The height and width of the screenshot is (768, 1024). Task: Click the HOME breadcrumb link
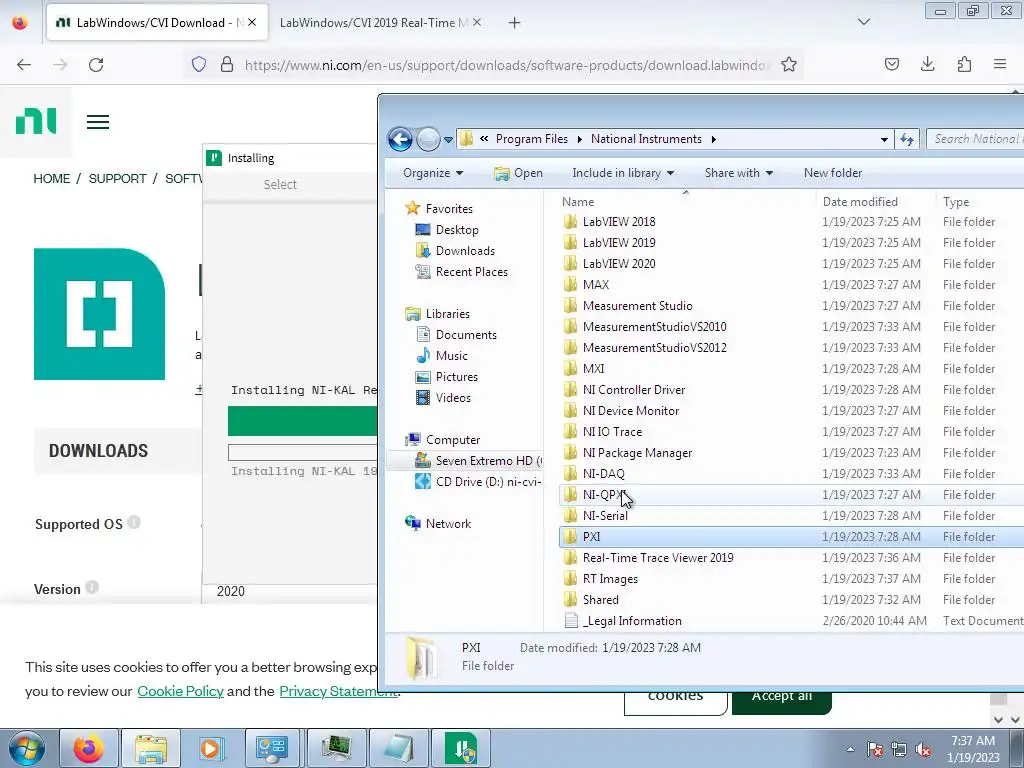[52, 179]
